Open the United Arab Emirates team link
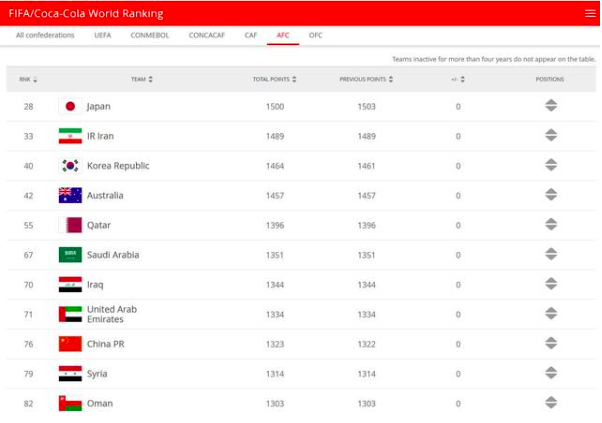Viewport: 602px width, 423px height. pyautogui.click(x=111, y=314)
